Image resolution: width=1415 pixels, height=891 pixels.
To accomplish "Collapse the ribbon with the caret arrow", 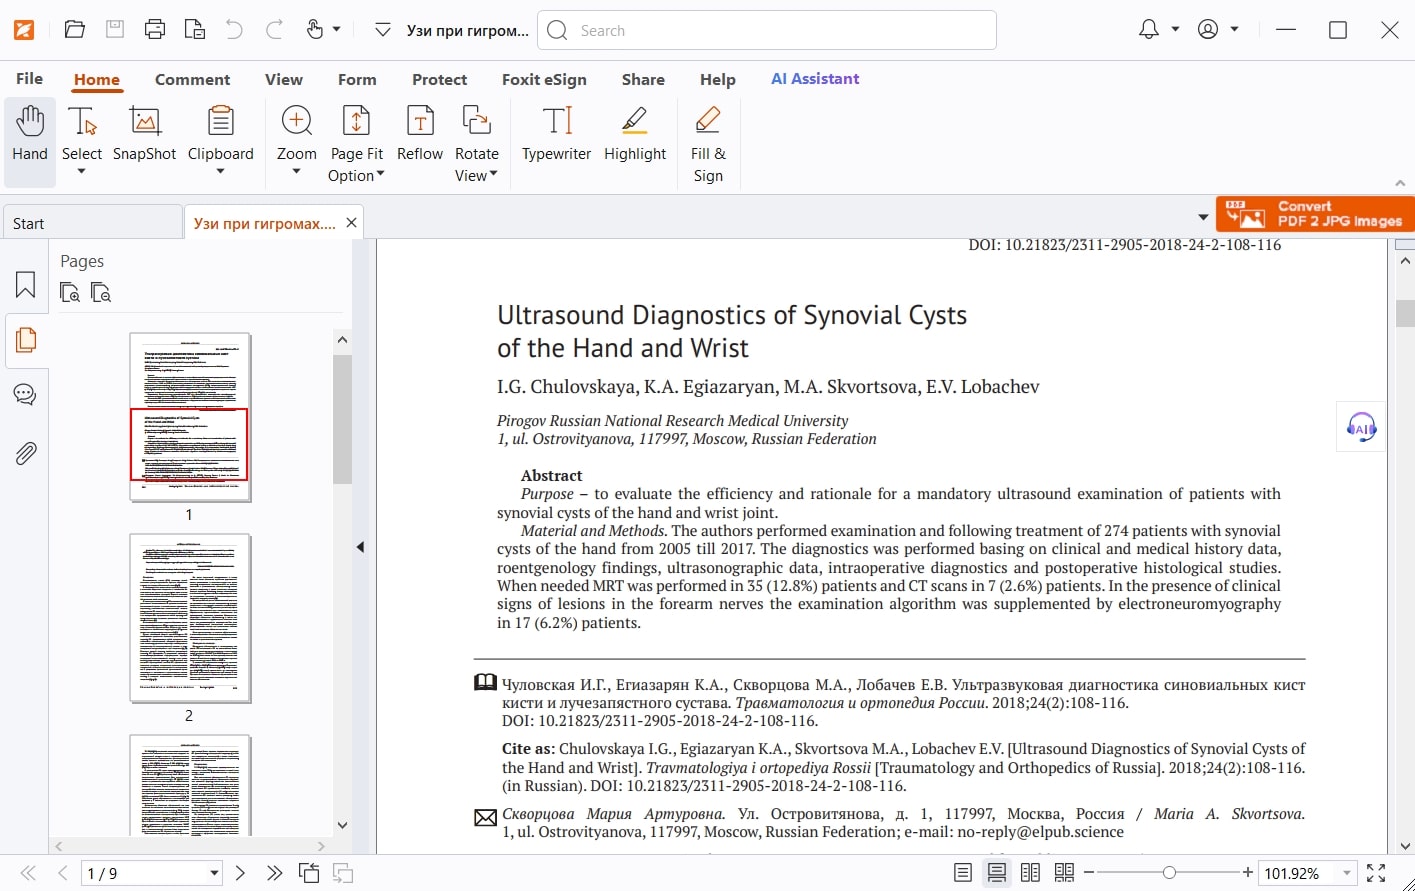I will (x=1400, y=183).
